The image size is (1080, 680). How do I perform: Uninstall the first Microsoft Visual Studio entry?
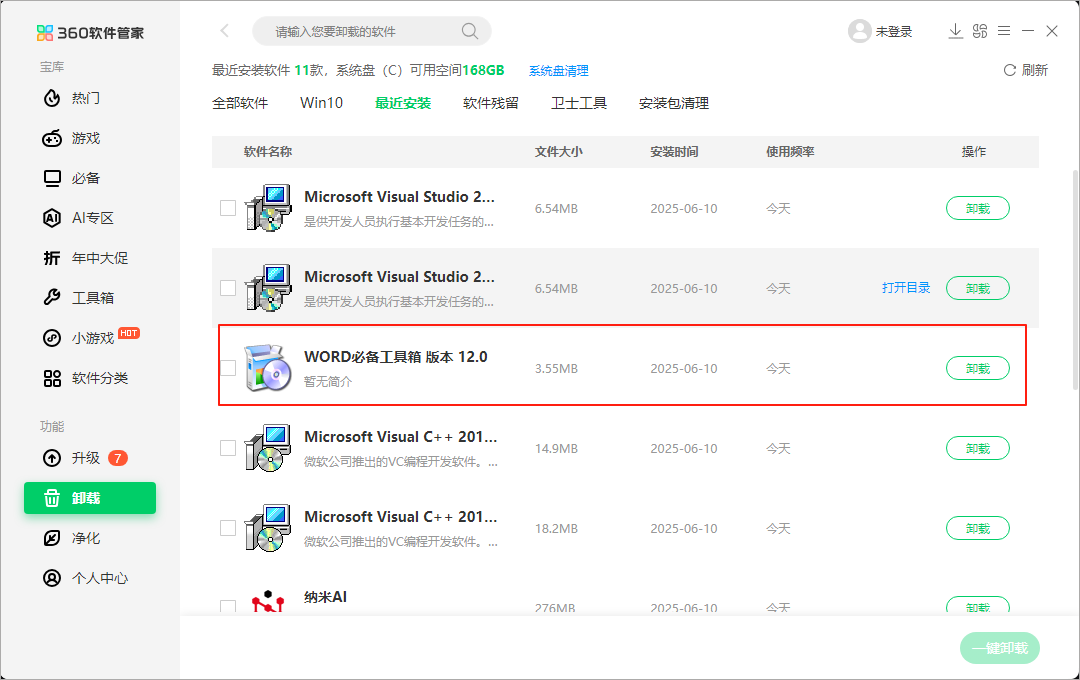click(x=978, y=208)
